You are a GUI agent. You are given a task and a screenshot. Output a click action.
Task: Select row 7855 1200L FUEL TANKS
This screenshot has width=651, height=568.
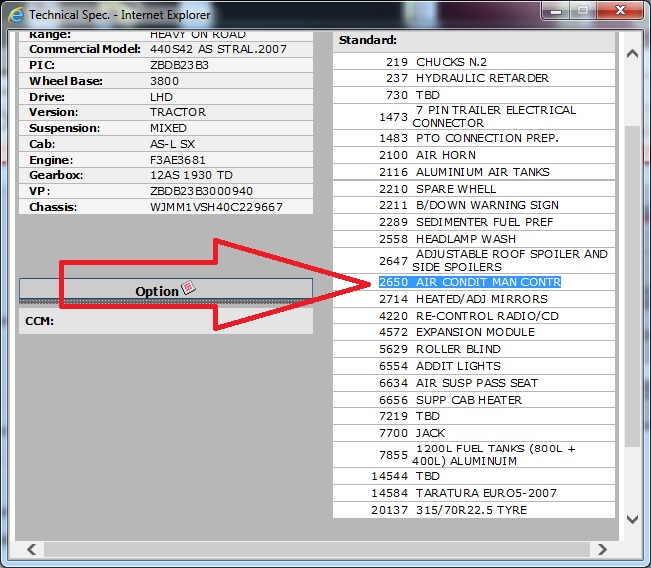[x=474, y=455]
